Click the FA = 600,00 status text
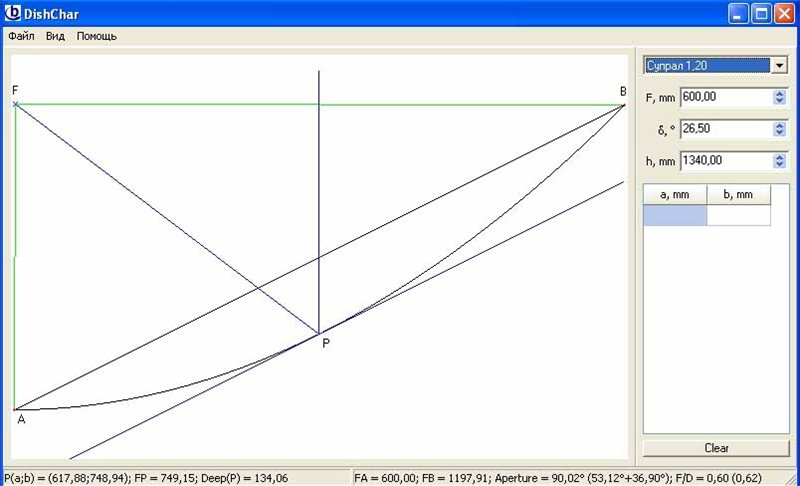The height and width of the screenshot is (486, 800). pos(386,478)
